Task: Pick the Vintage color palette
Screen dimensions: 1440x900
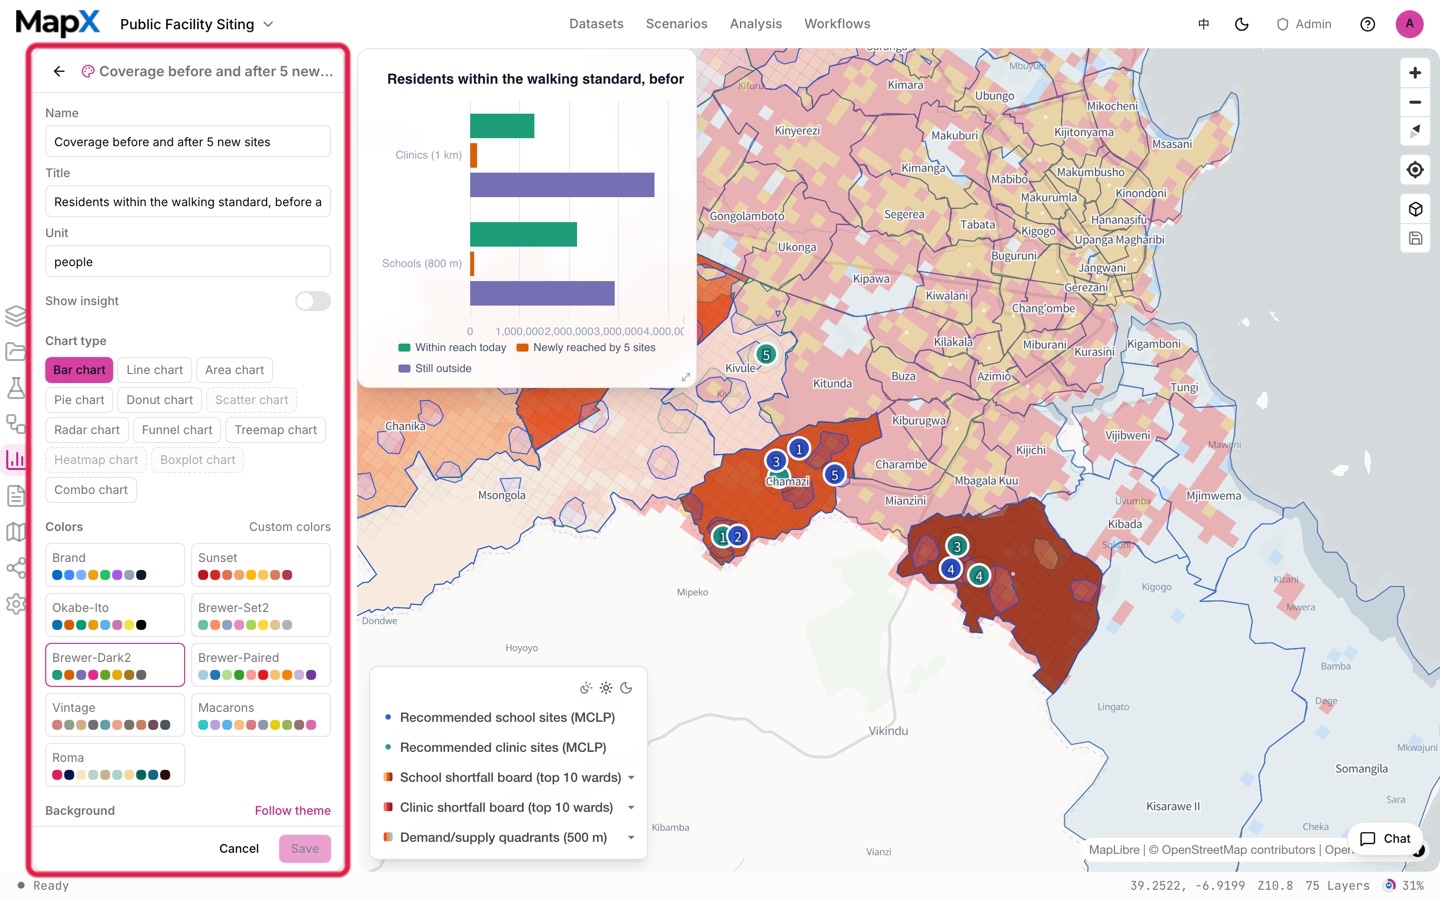Action: (x=115, y=715)
